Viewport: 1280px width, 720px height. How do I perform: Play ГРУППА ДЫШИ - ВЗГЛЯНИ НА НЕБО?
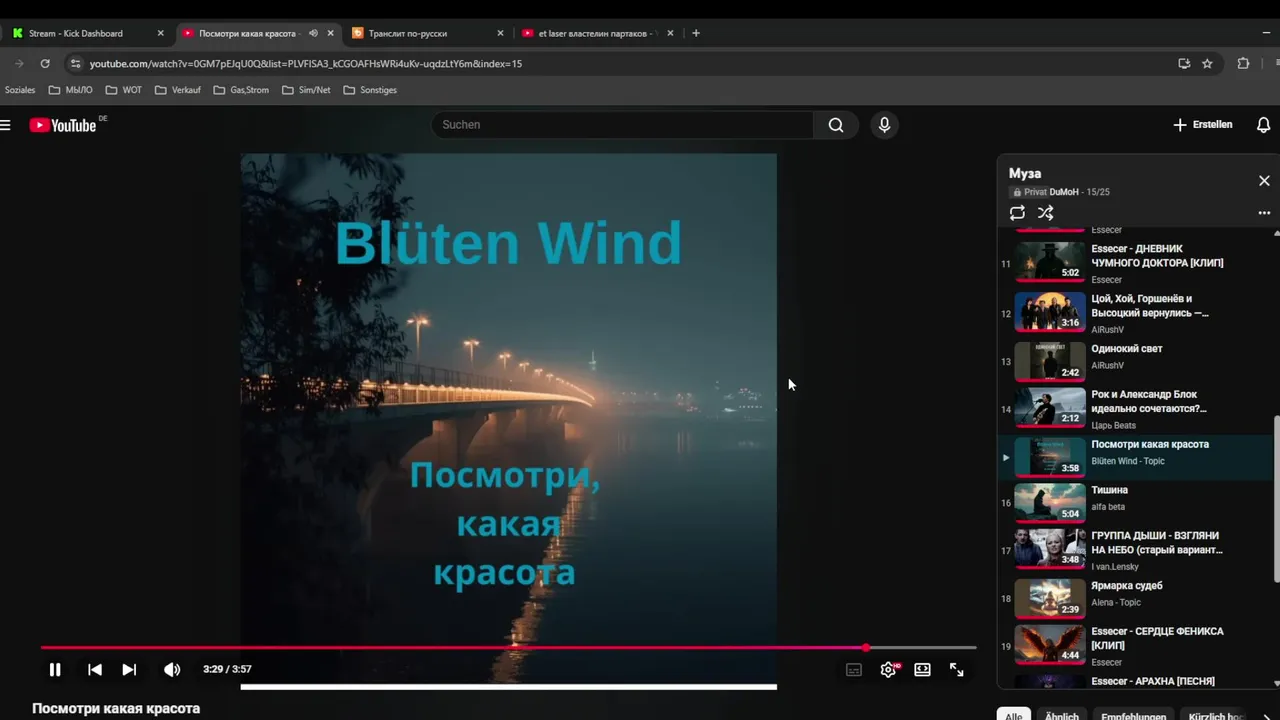click(1135, 549)
